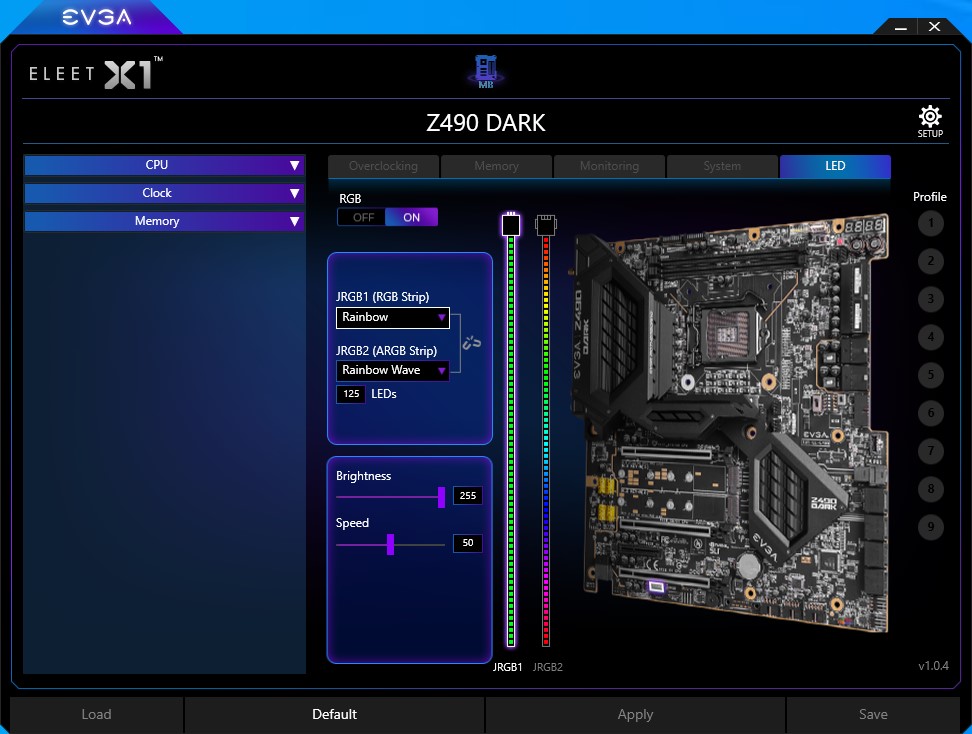
Task: Click the Speed slider handle
Action: click(391, 544)
